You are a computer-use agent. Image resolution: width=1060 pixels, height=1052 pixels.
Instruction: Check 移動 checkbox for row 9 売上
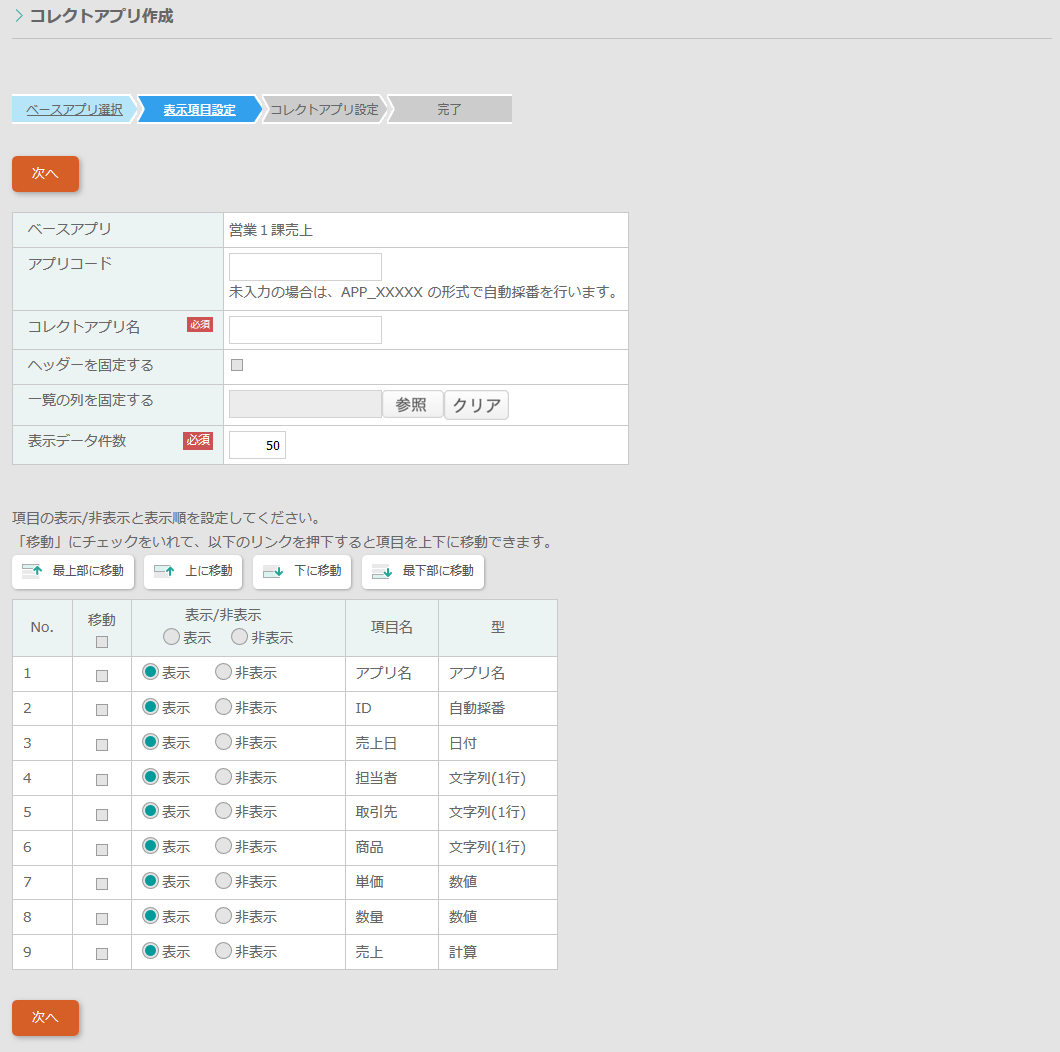(102, 953)
